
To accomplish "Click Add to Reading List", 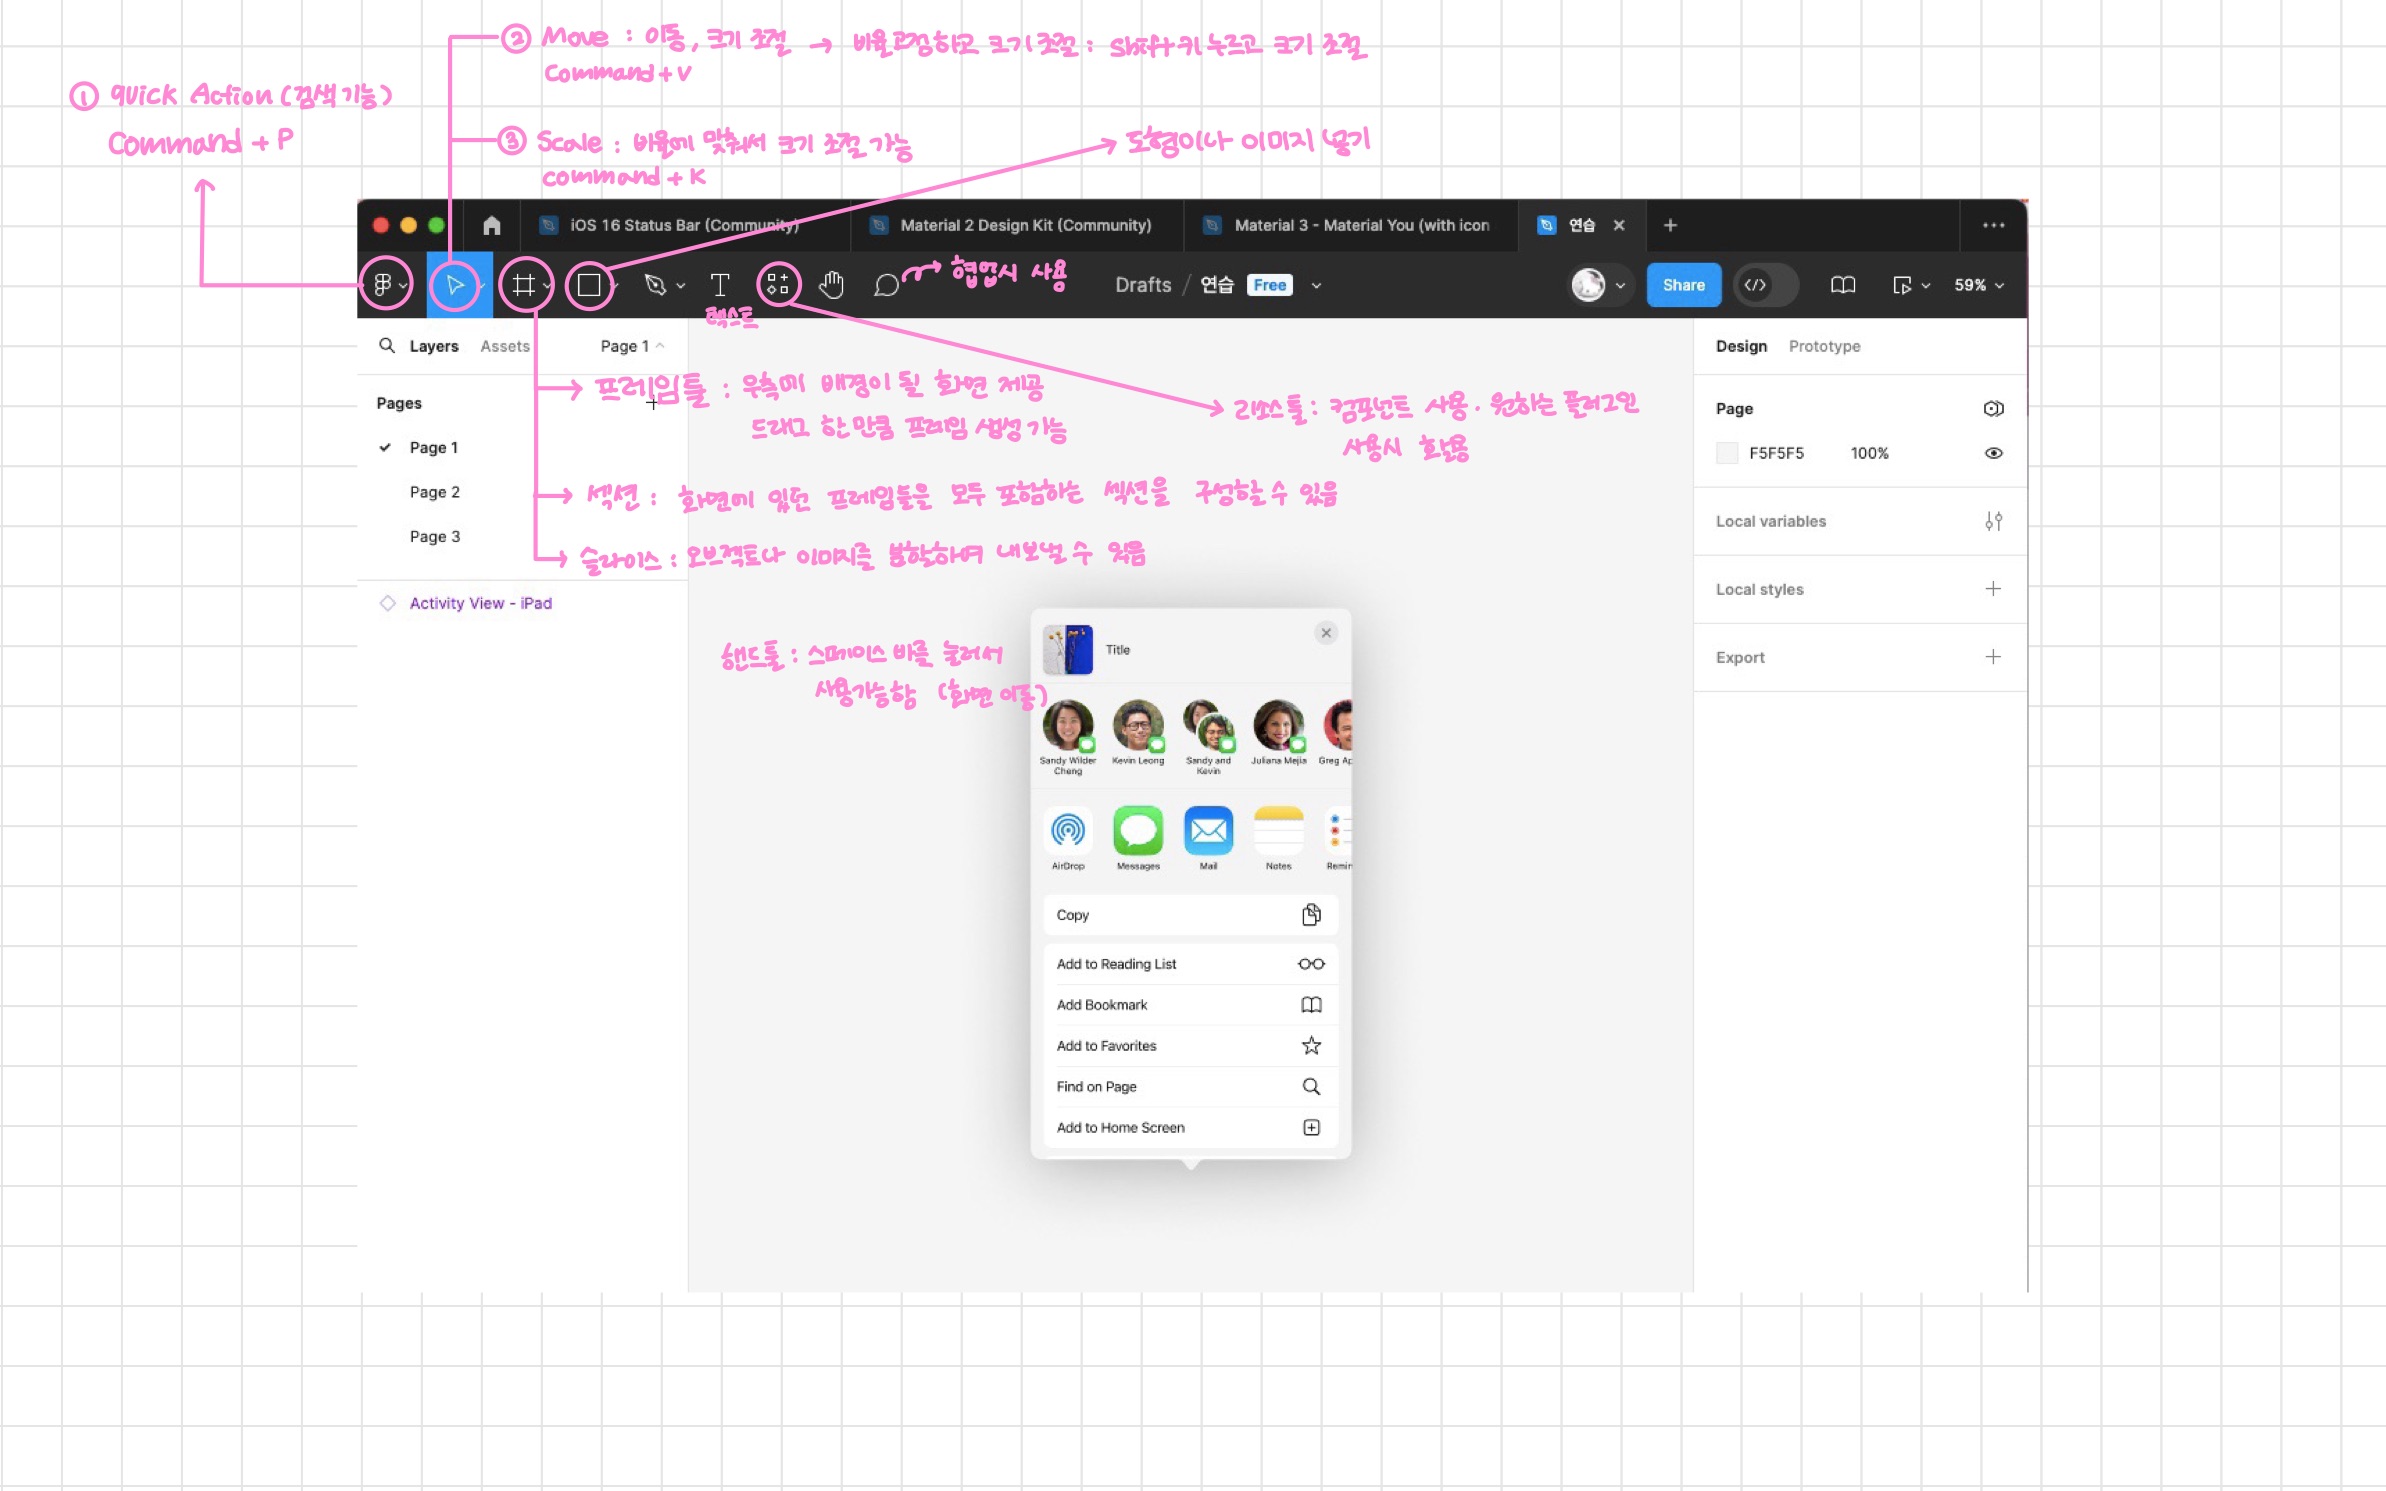I will [x=1190, y=964].
